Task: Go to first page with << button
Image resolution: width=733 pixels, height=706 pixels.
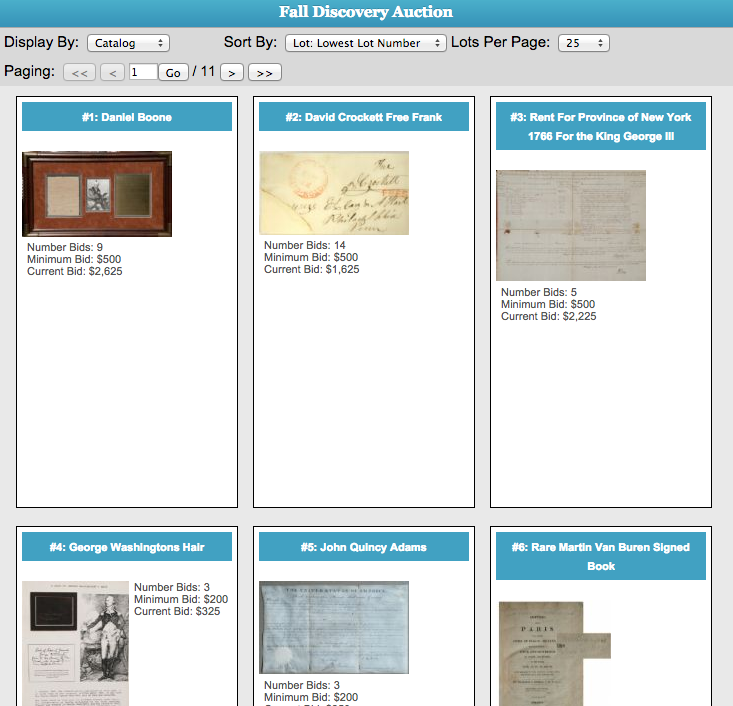Action: coord(79,72)
